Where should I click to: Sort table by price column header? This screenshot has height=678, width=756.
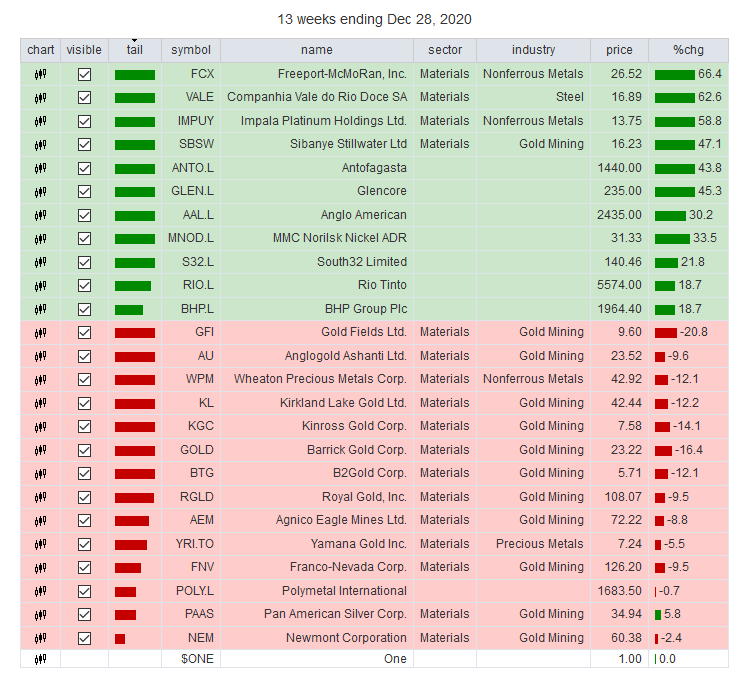tap(619, 50)
